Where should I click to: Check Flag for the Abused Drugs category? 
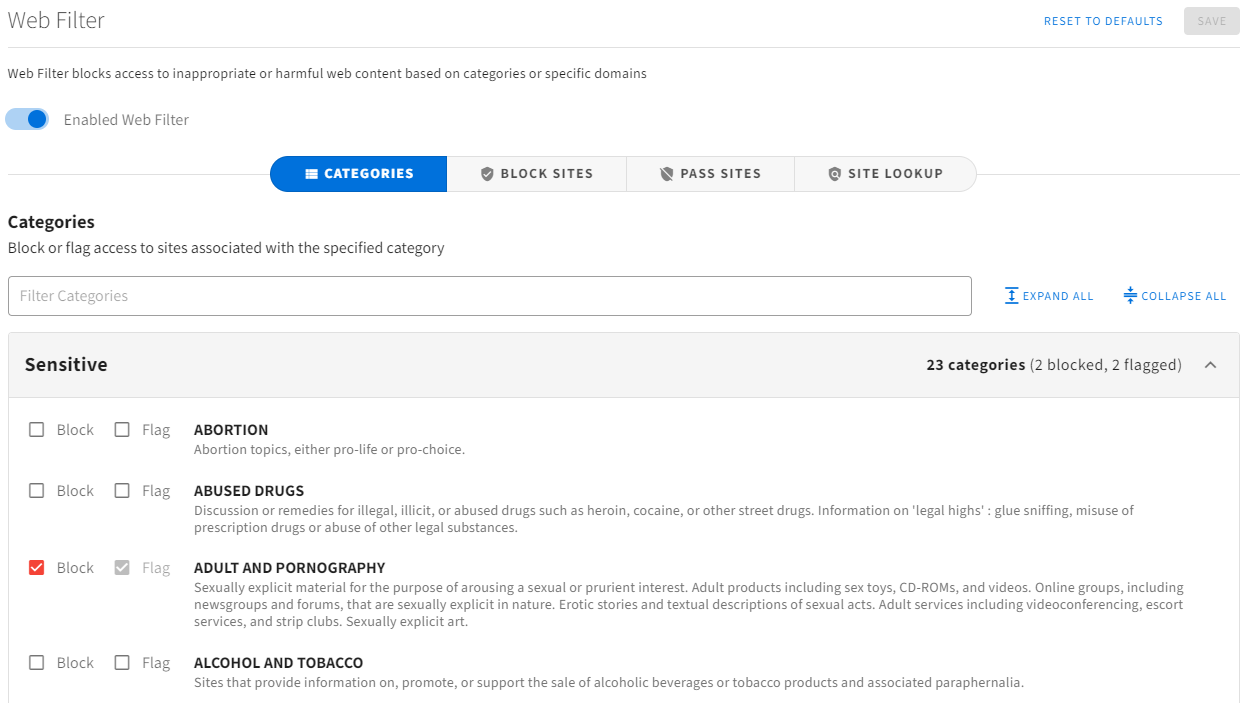pos(122,491)
